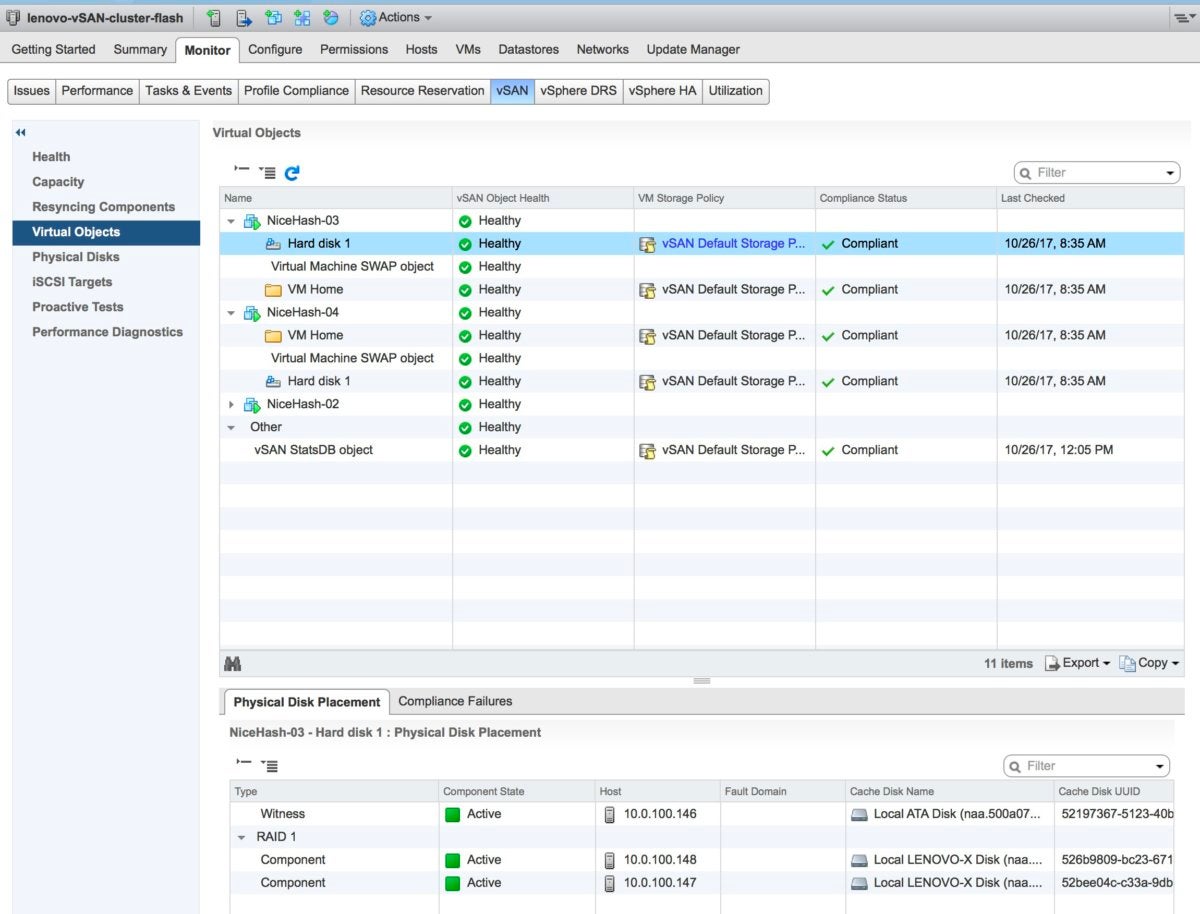Click VM Home folder icon under NiceHash-03
The width and height of the screenshot is (1200, 914).
(273, 289)
